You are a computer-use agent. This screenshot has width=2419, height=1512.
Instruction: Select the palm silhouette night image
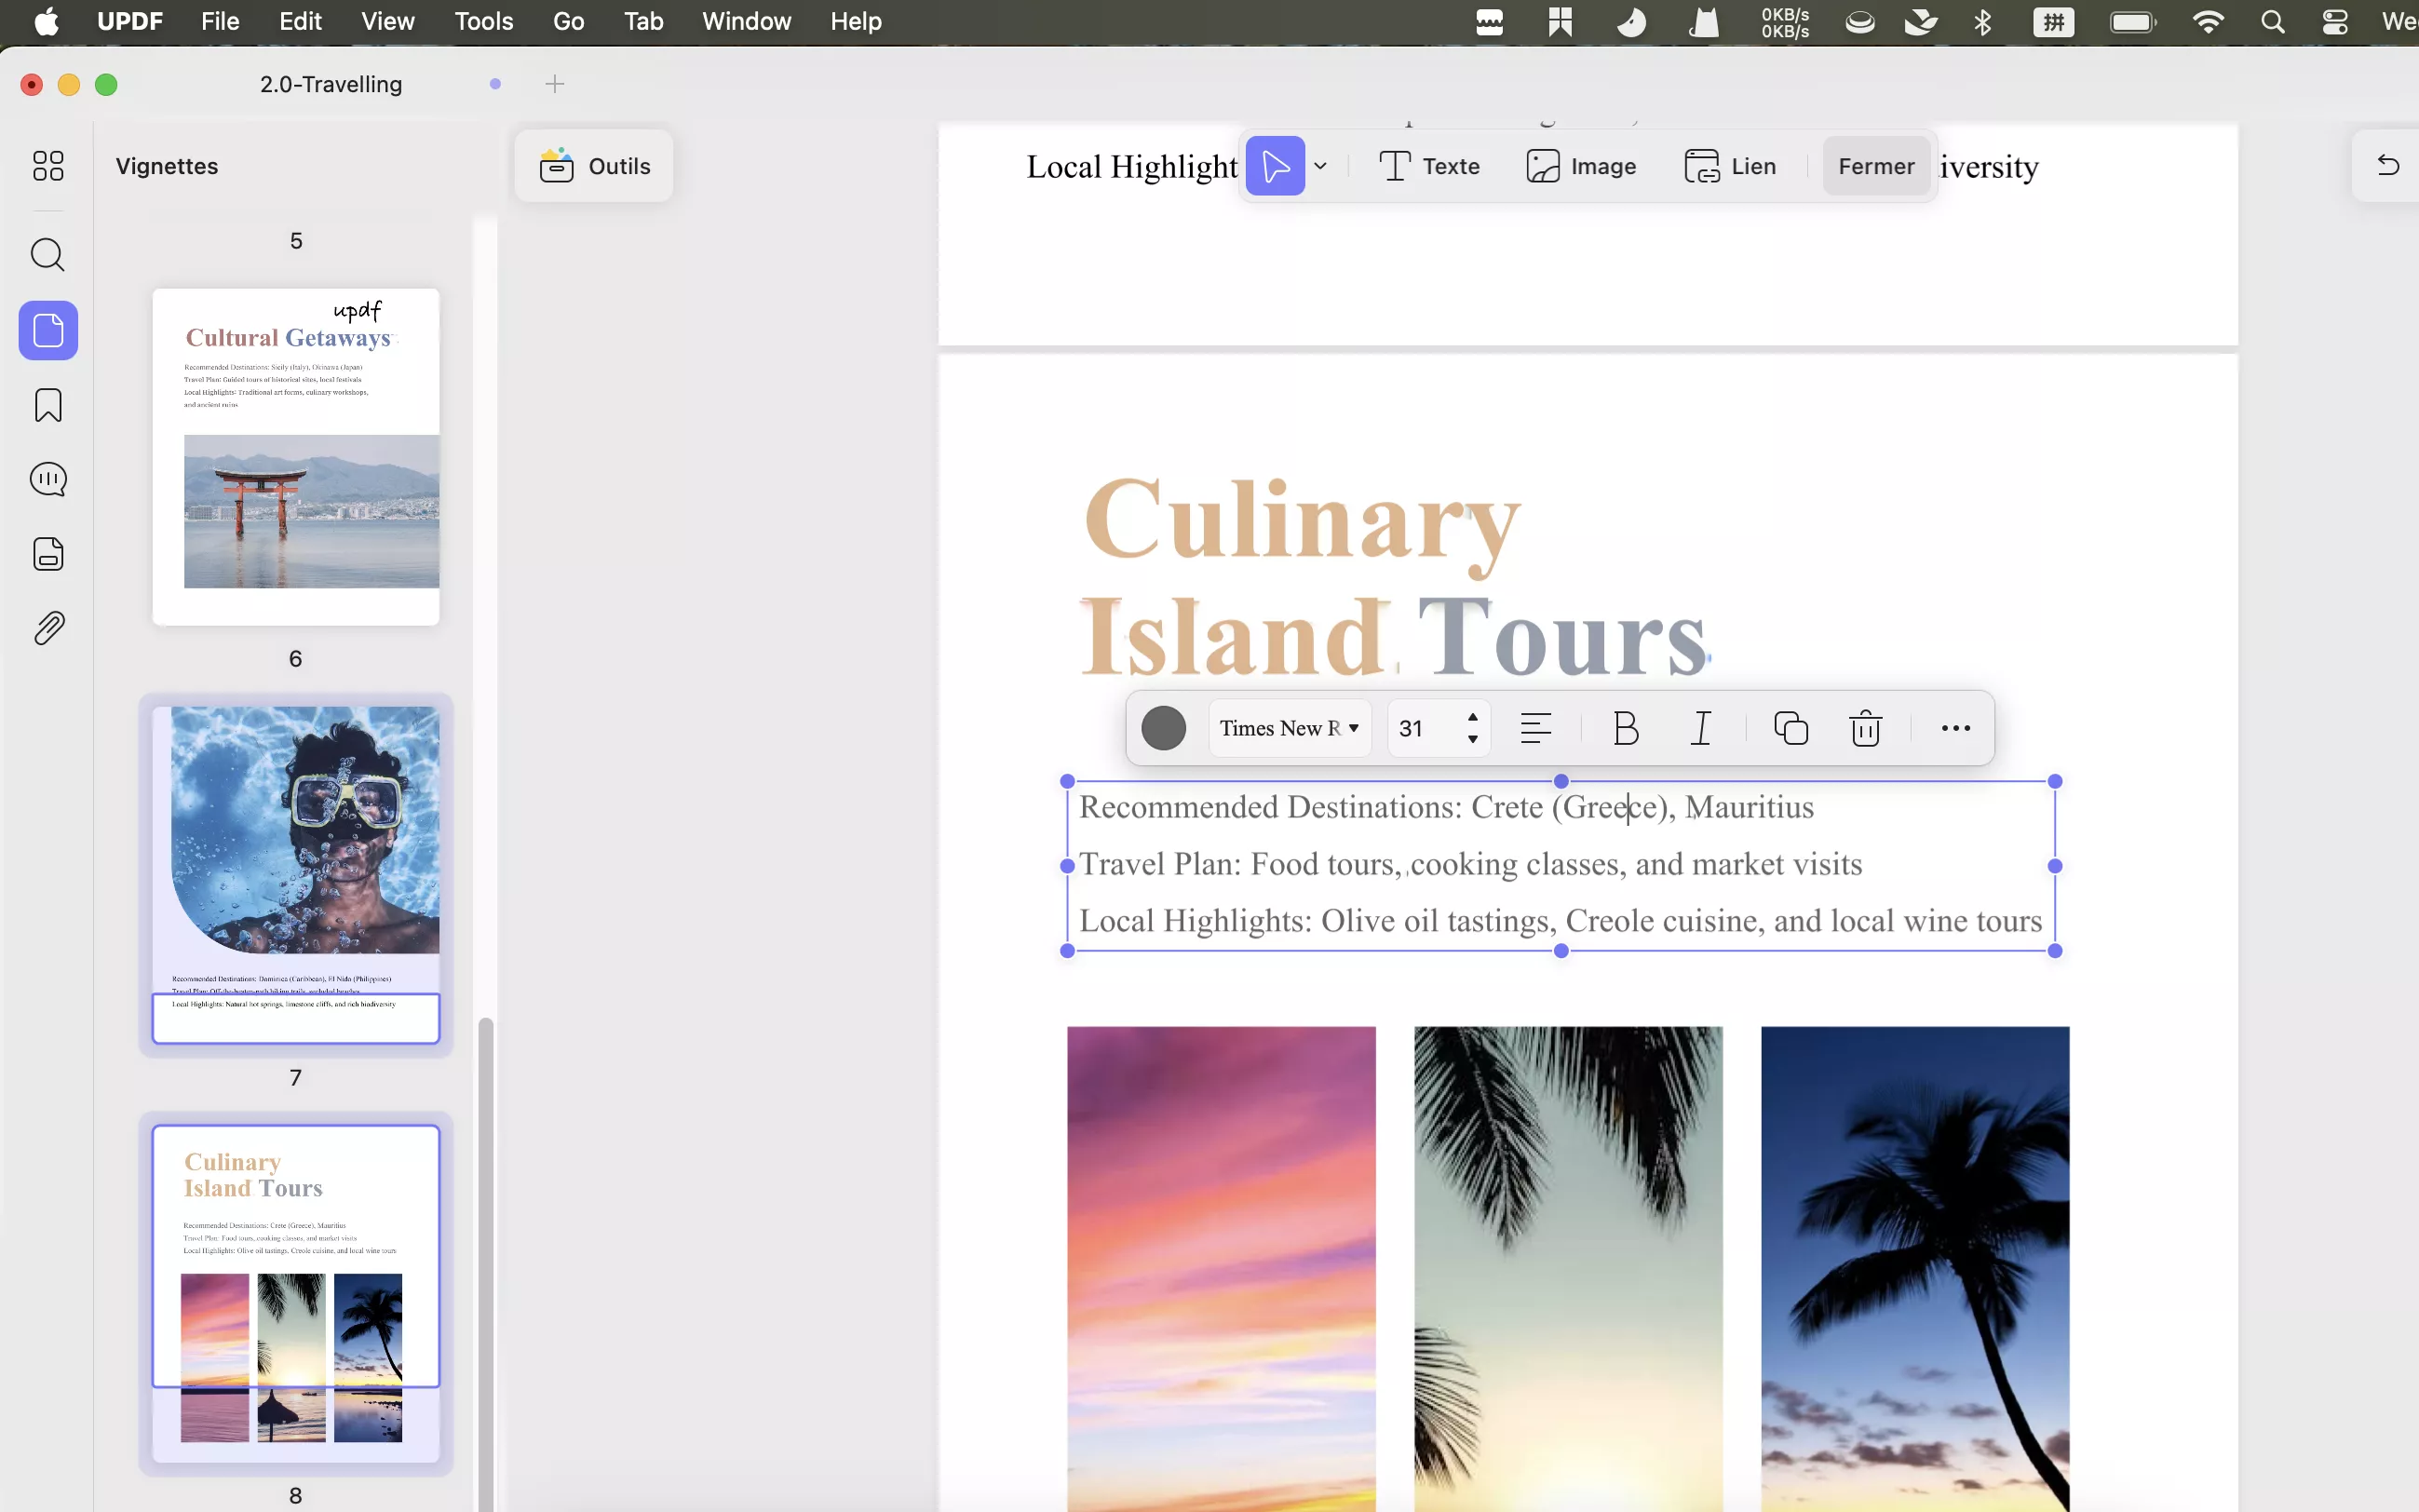pos(1915,1268)
